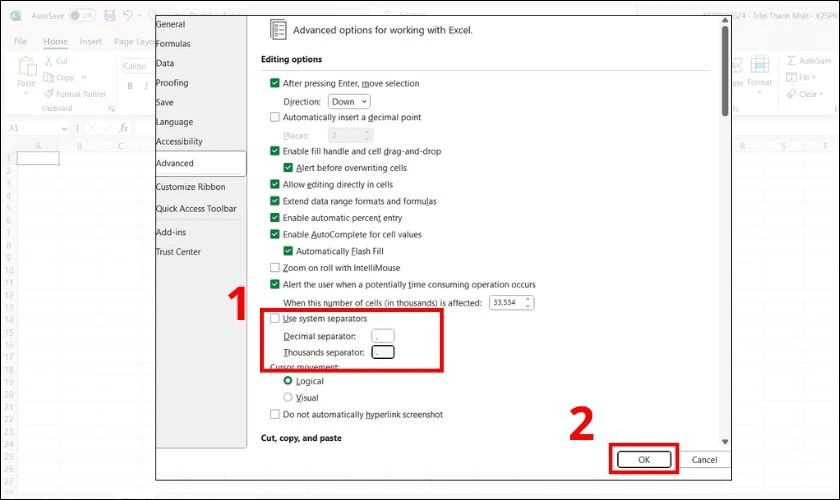Open the Direction dropdown set to Down
This screenshot has width=840, height=500.
[x=349, y=101]
